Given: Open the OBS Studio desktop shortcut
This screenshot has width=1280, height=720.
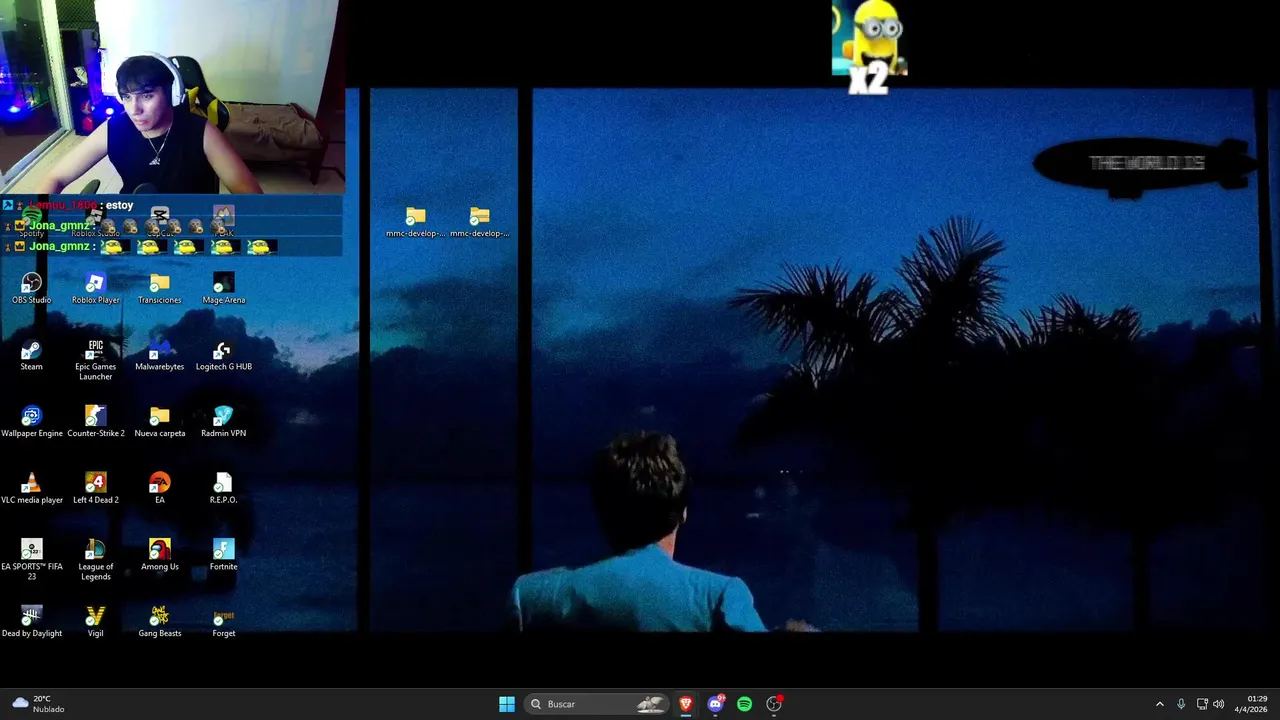Looking at the screenshot, I should [31, 288].
